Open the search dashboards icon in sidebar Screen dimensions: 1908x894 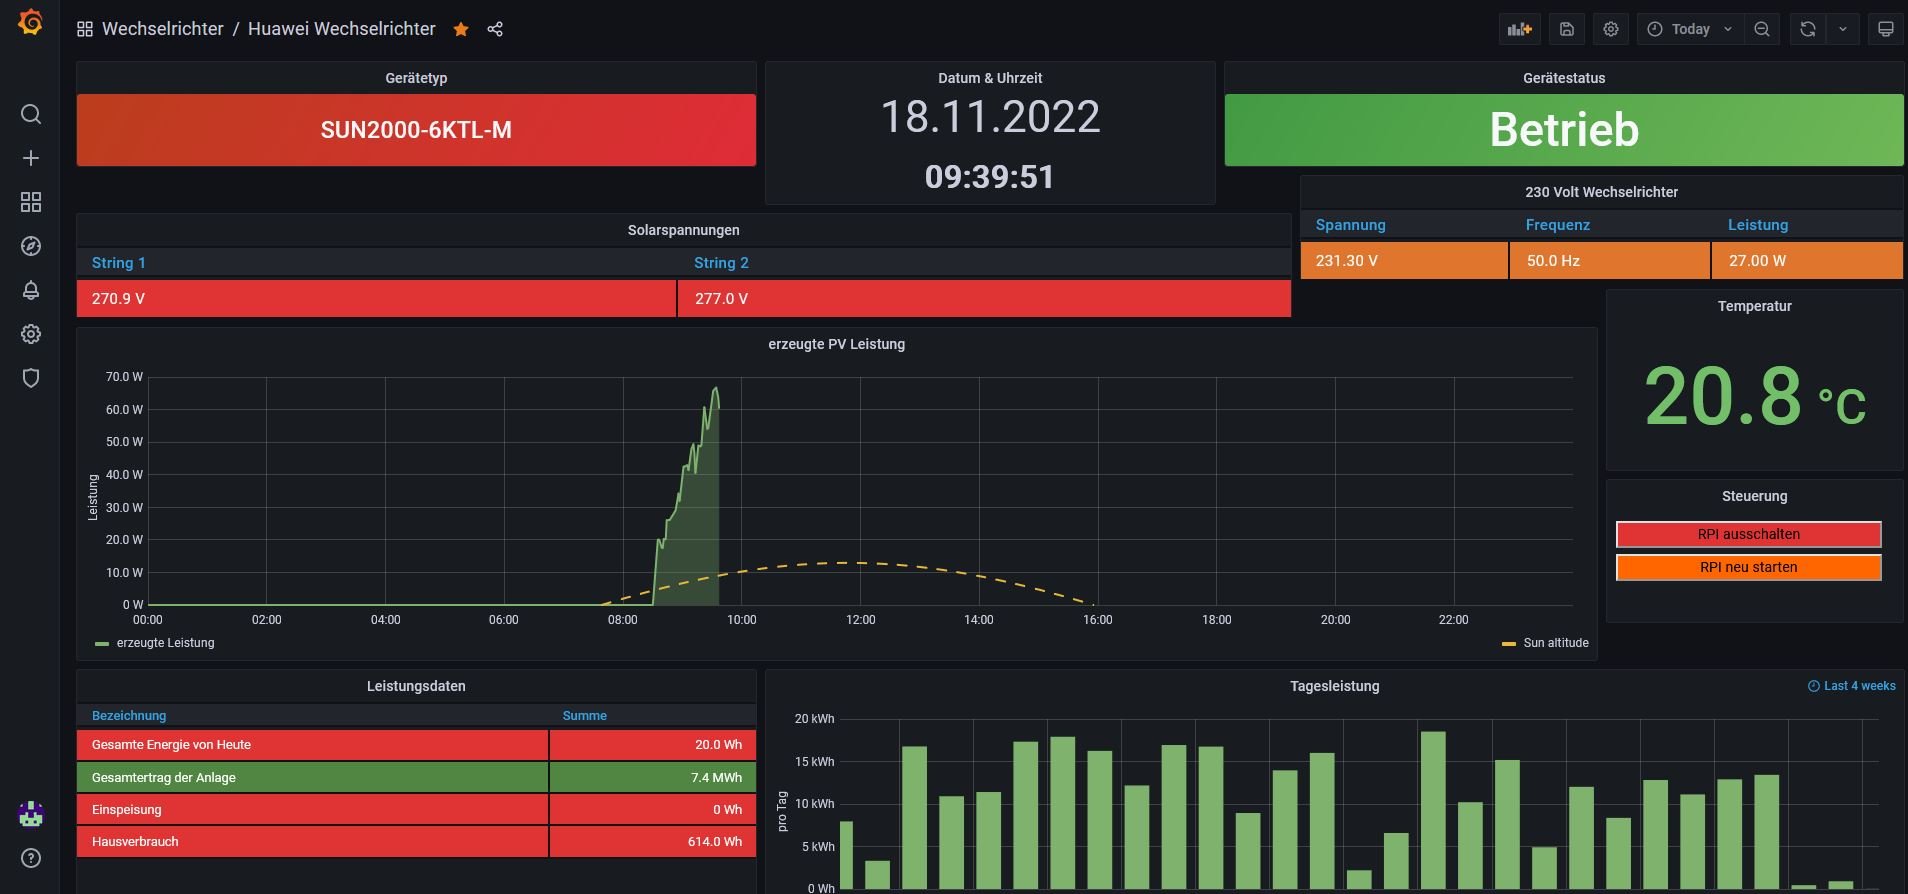tap(31, 114)
